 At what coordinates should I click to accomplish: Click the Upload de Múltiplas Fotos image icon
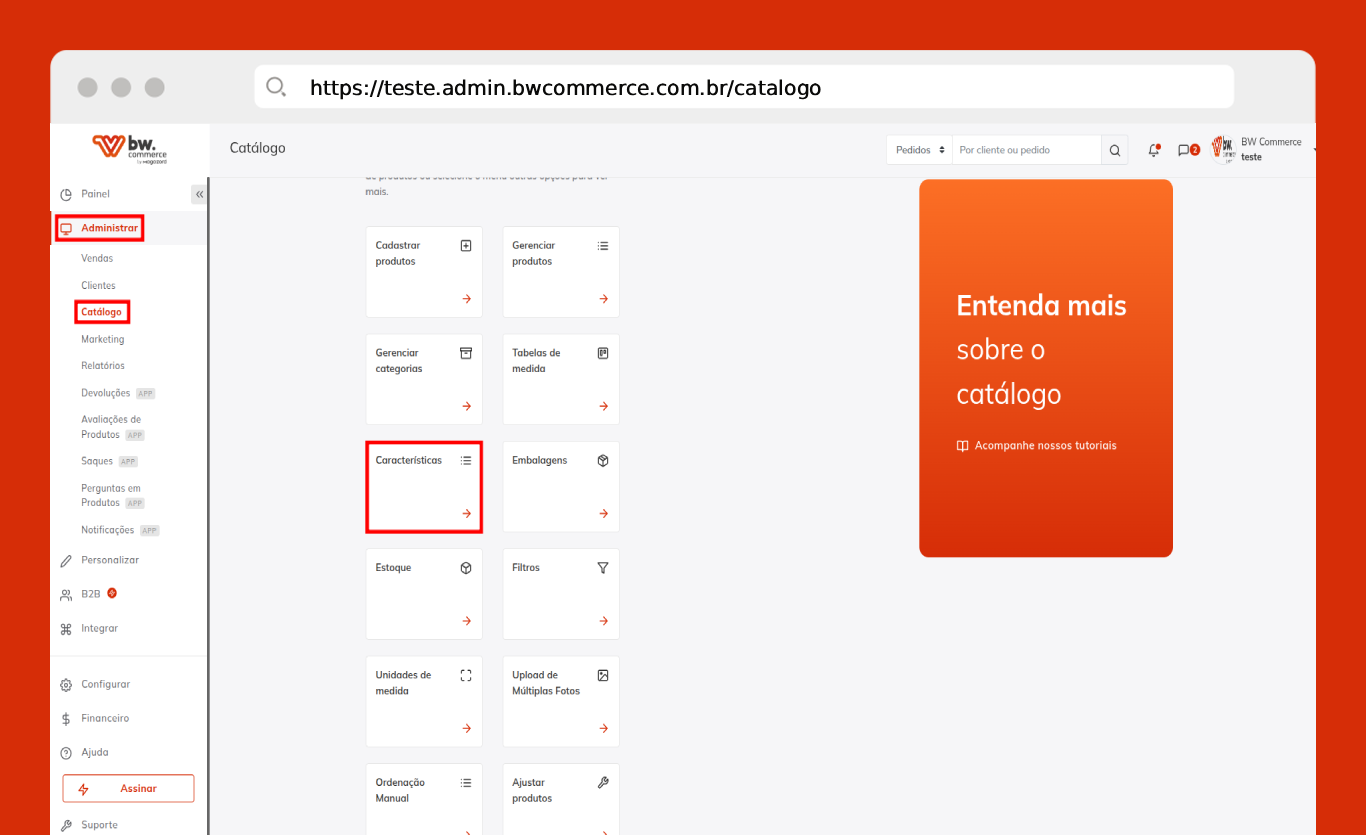603,676
